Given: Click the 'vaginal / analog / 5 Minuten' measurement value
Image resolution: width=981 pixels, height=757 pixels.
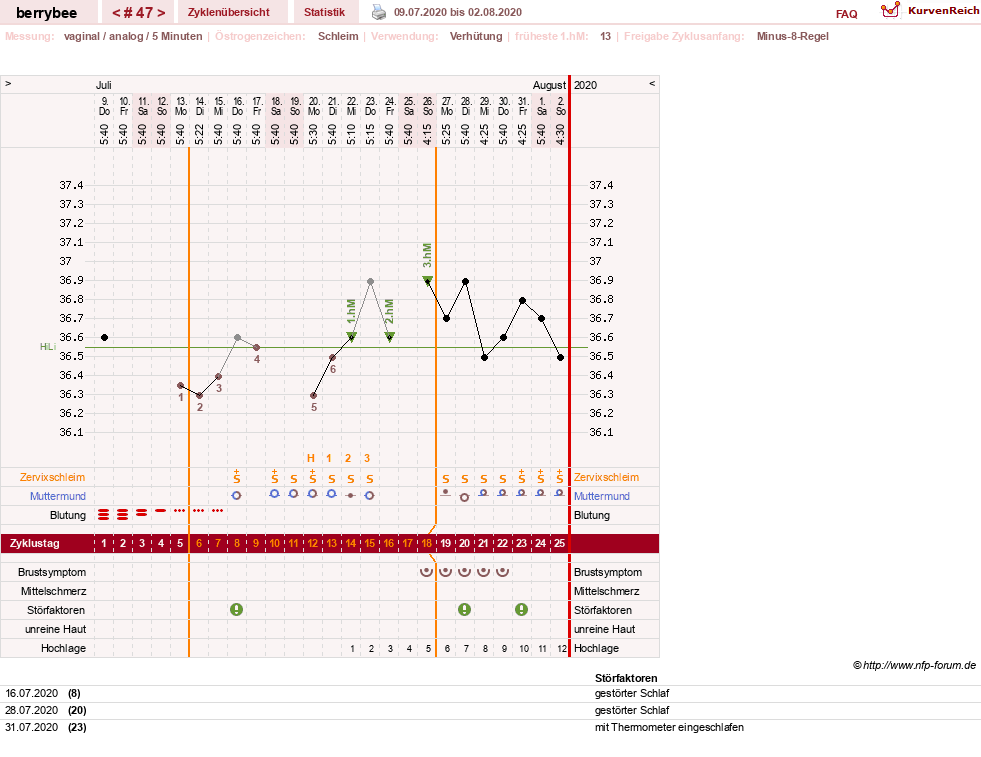Looking at the screenshot, I should [133, 36].
